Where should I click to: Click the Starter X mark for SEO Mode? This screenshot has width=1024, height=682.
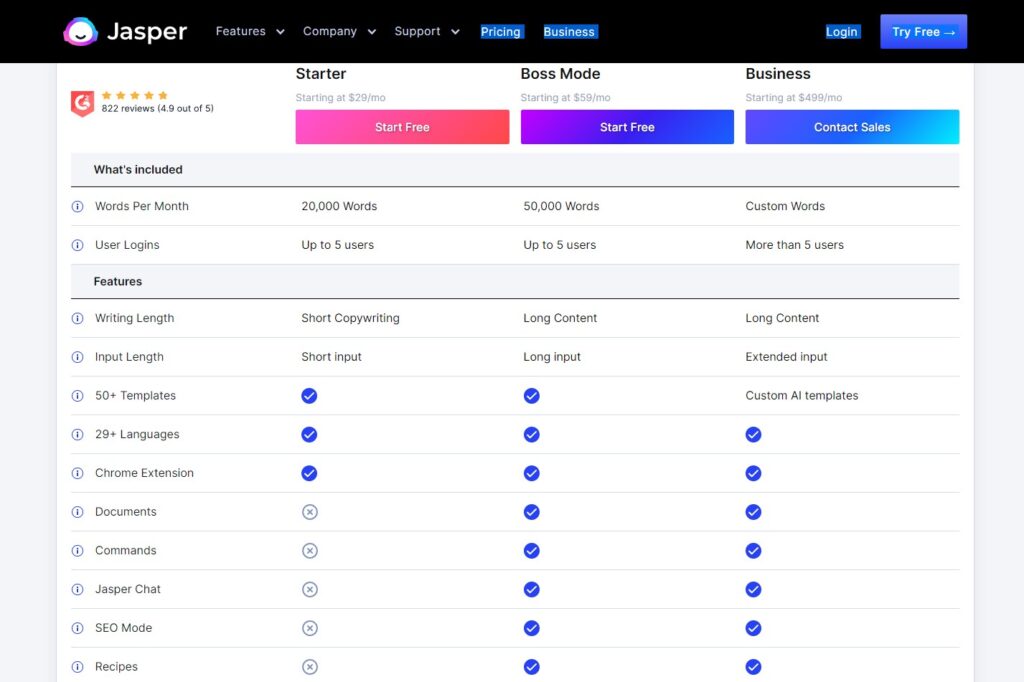click(x=310, y=628)
